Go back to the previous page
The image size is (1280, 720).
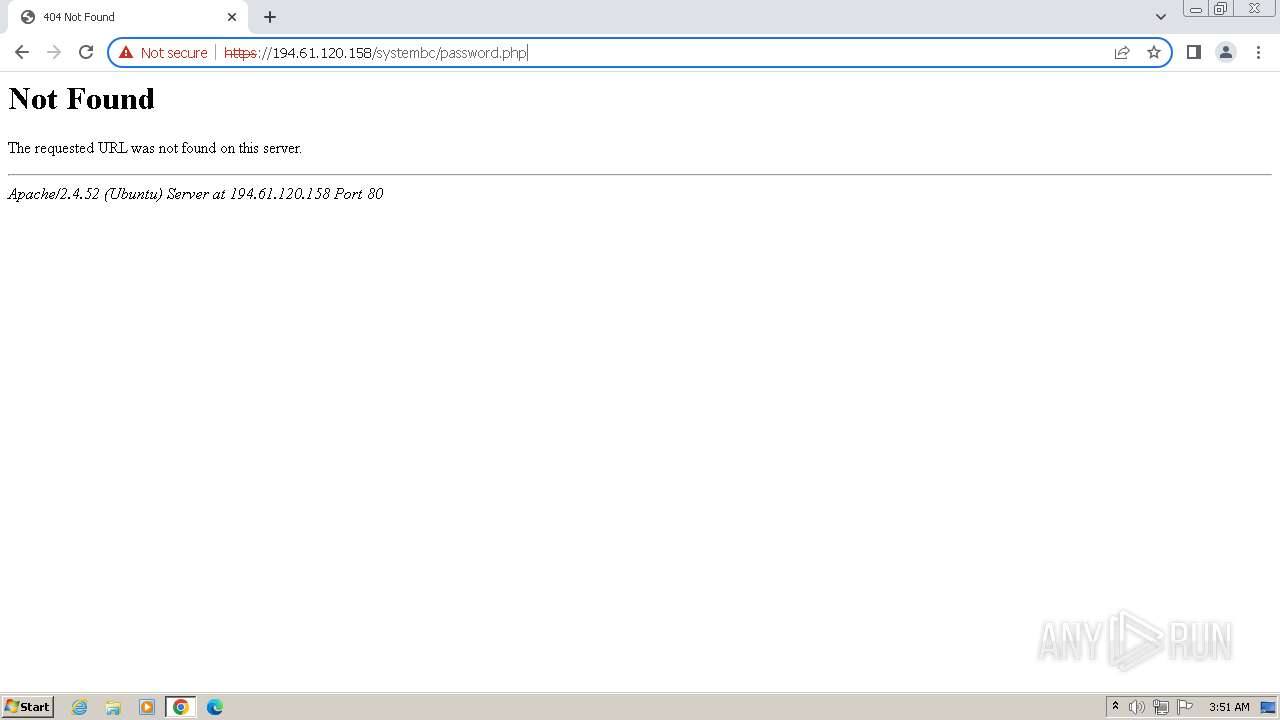[22, 52]
